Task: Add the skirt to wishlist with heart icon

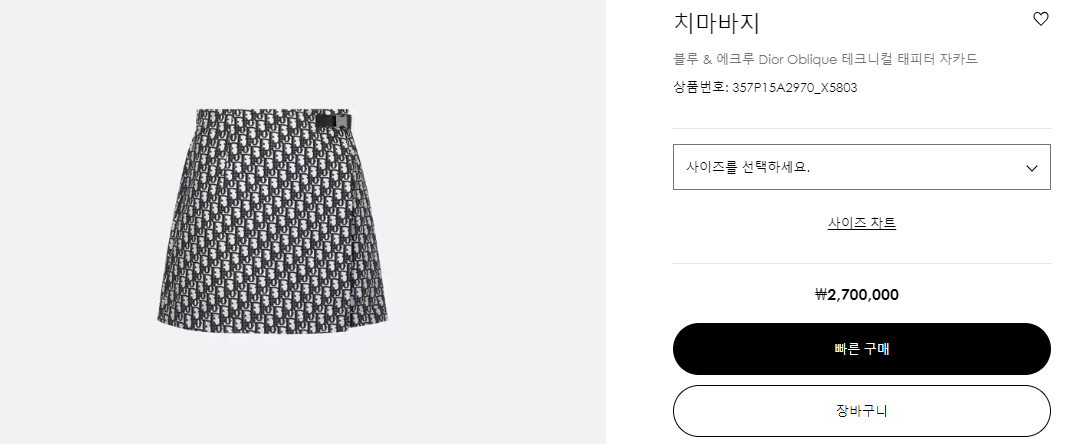Action: [1040, 19]
